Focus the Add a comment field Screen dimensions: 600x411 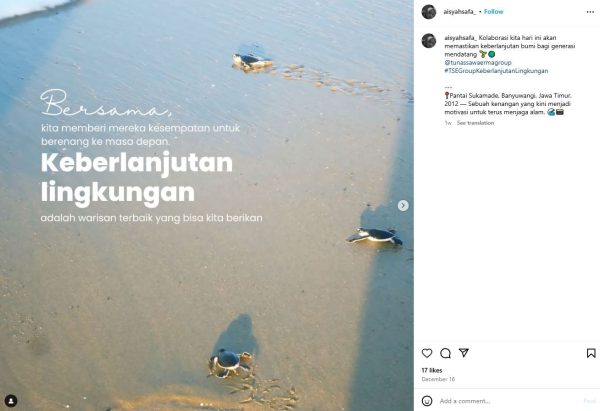pyautogui.click(x=507, y=401)
